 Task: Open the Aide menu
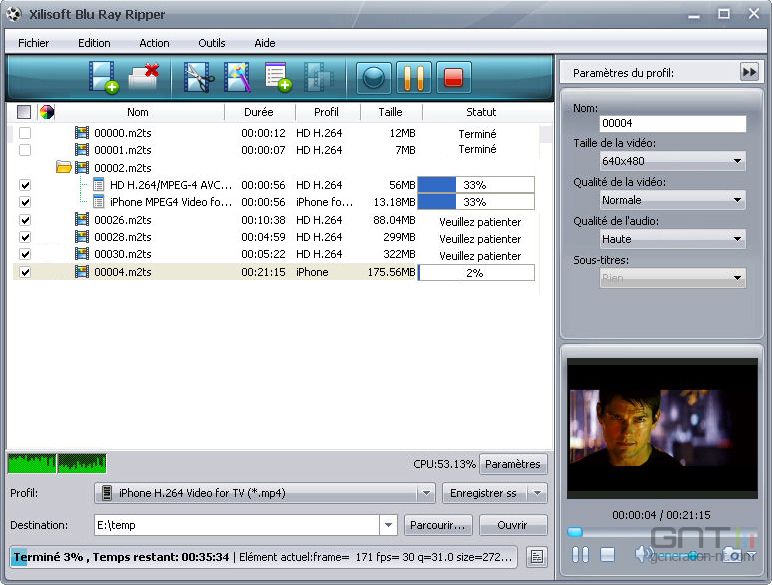click(265, 43)
